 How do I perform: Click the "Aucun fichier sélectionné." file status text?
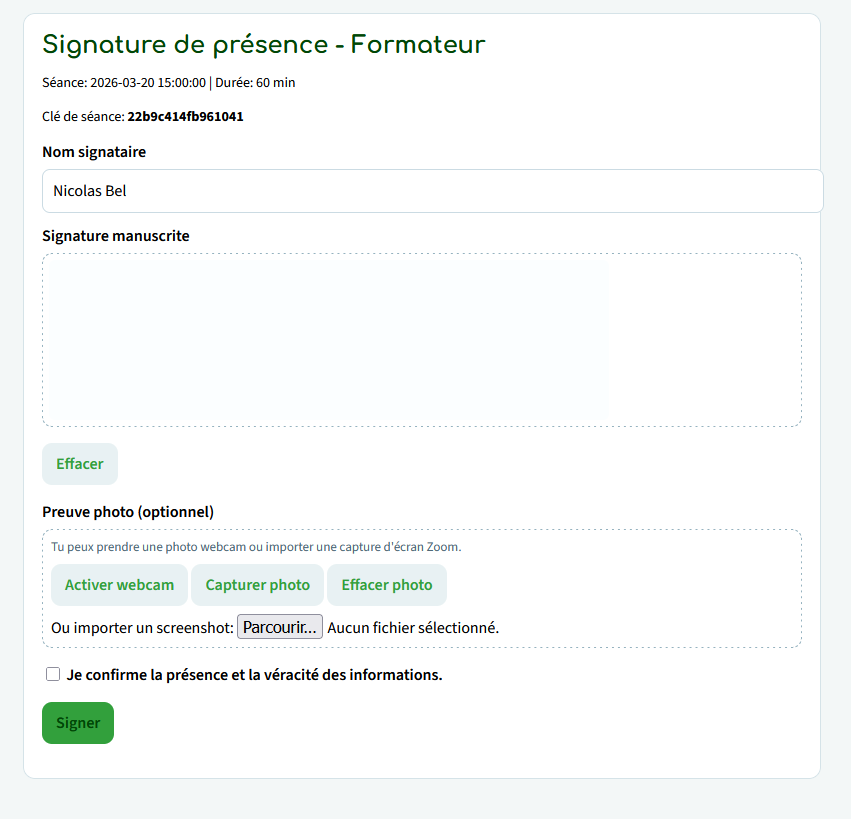click(x=413, y=628)
